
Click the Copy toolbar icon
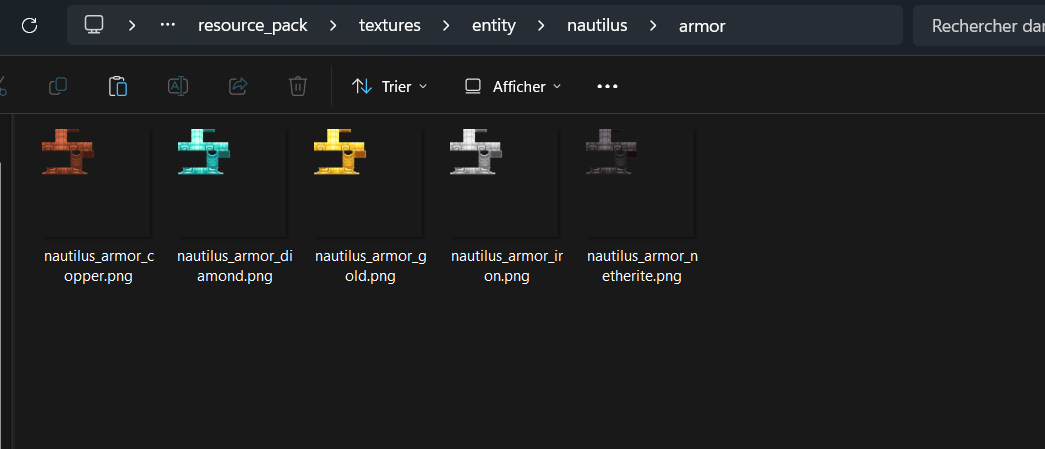(58, 87)
